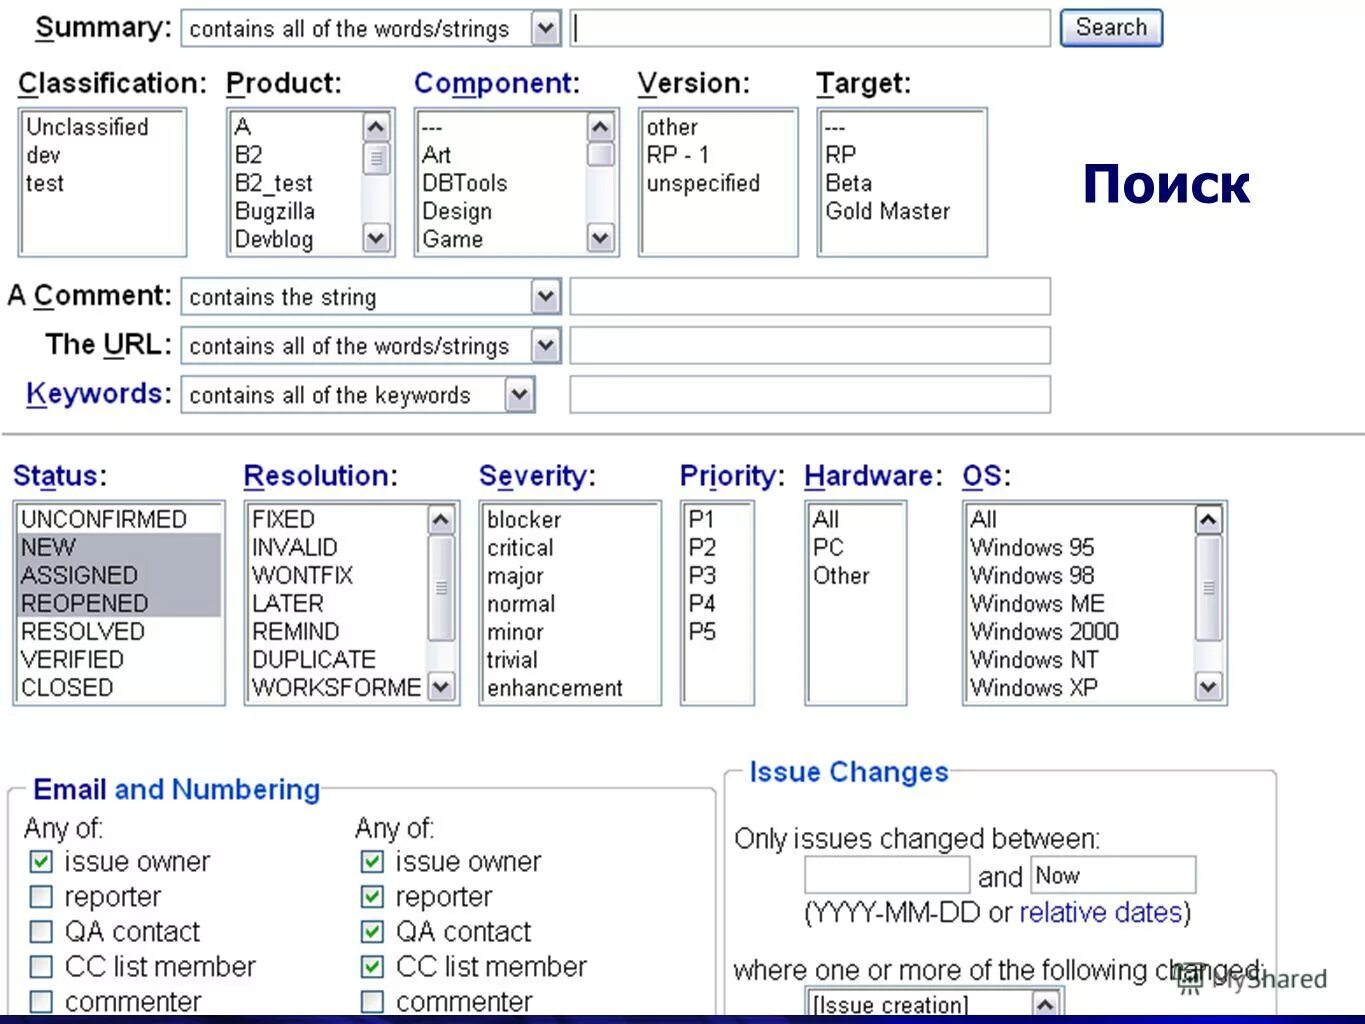
Task: Open the 'relative dates' help link
Action: click(1100, 912)
